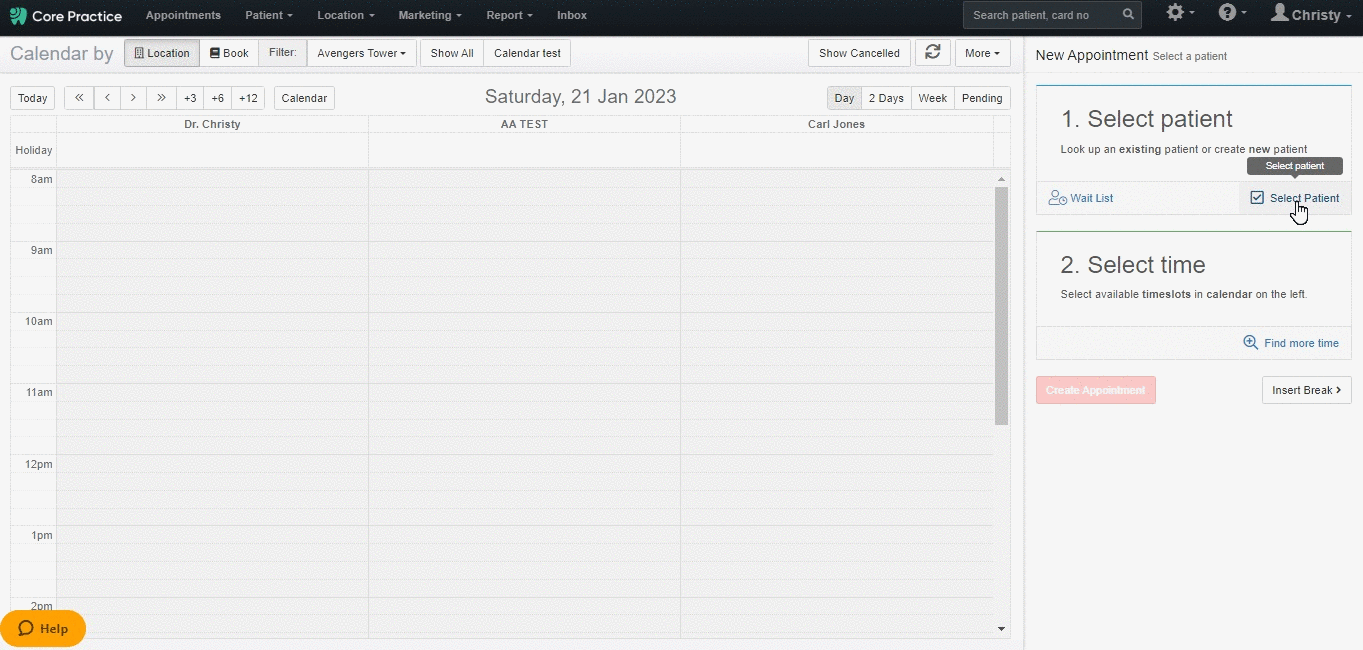Click the Wait List person icon

(x=1057, y=198)
